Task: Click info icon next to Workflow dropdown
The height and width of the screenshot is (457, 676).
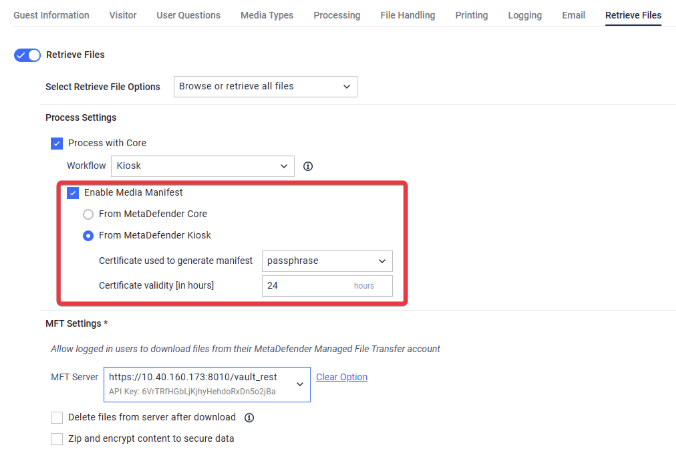Action: (308, 166)
